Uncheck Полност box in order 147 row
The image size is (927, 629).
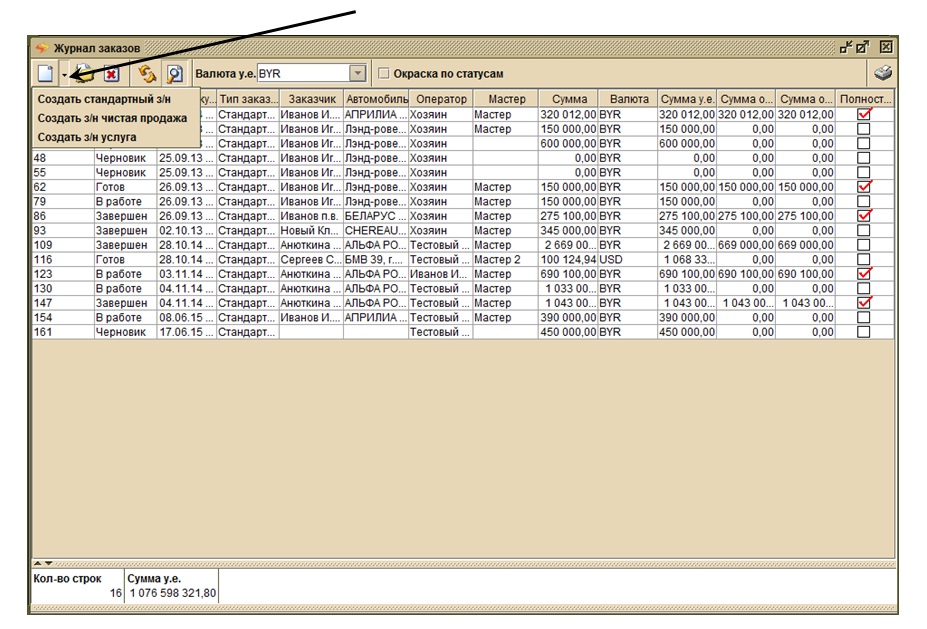point(864,303)
